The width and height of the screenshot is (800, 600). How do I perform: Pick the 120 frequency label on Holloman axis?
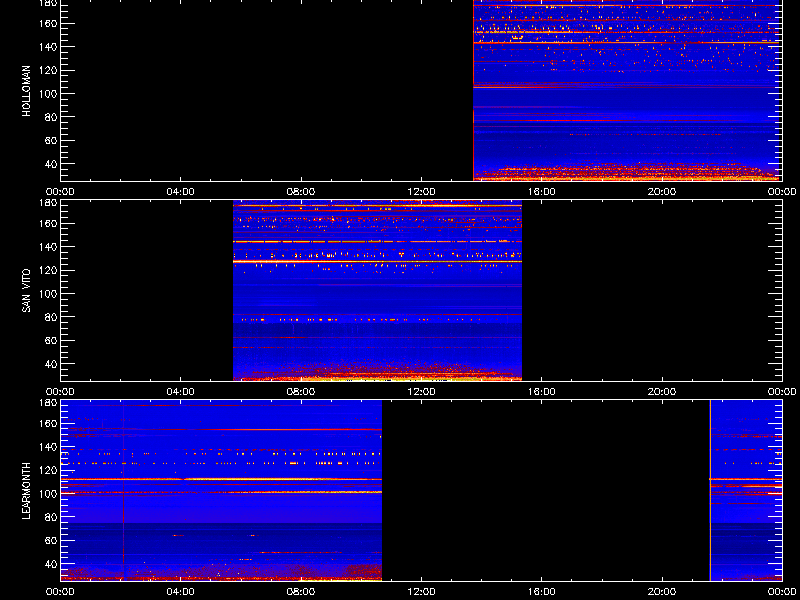(x=49, y=70)
